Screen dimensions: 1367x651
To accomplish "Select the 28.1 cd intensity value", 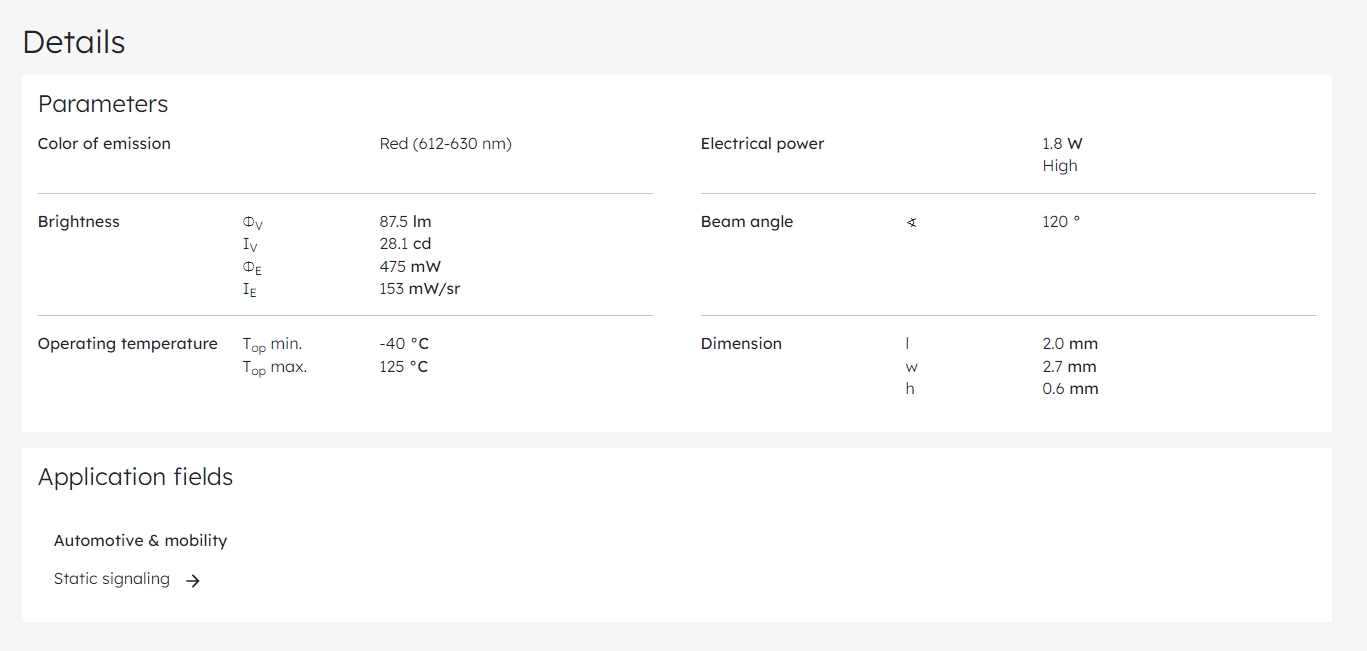I will pos(406,244).
